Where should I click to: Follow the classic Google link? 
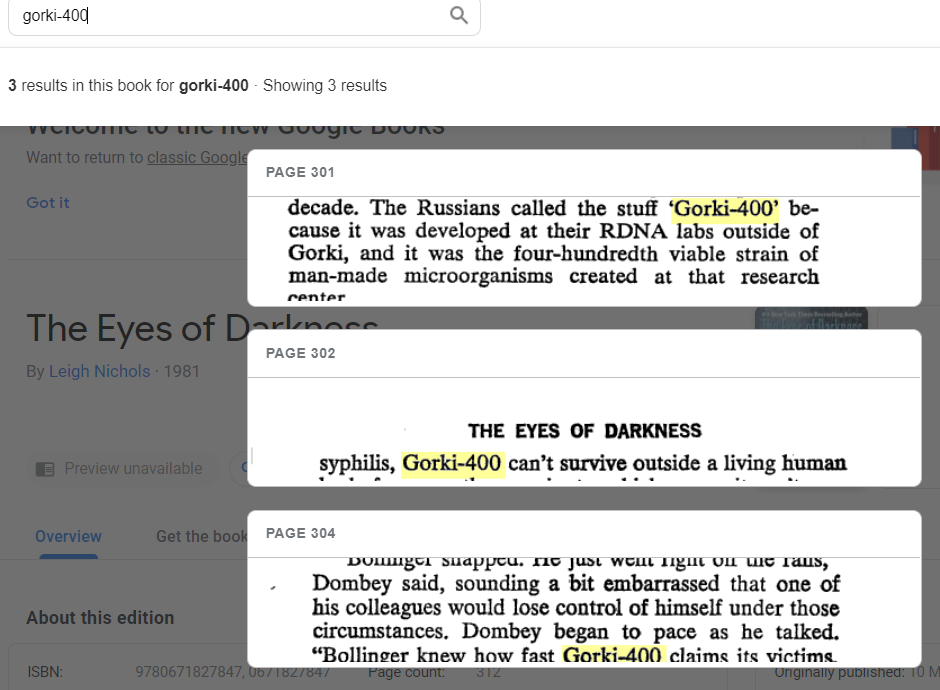(x=197, y=158)
